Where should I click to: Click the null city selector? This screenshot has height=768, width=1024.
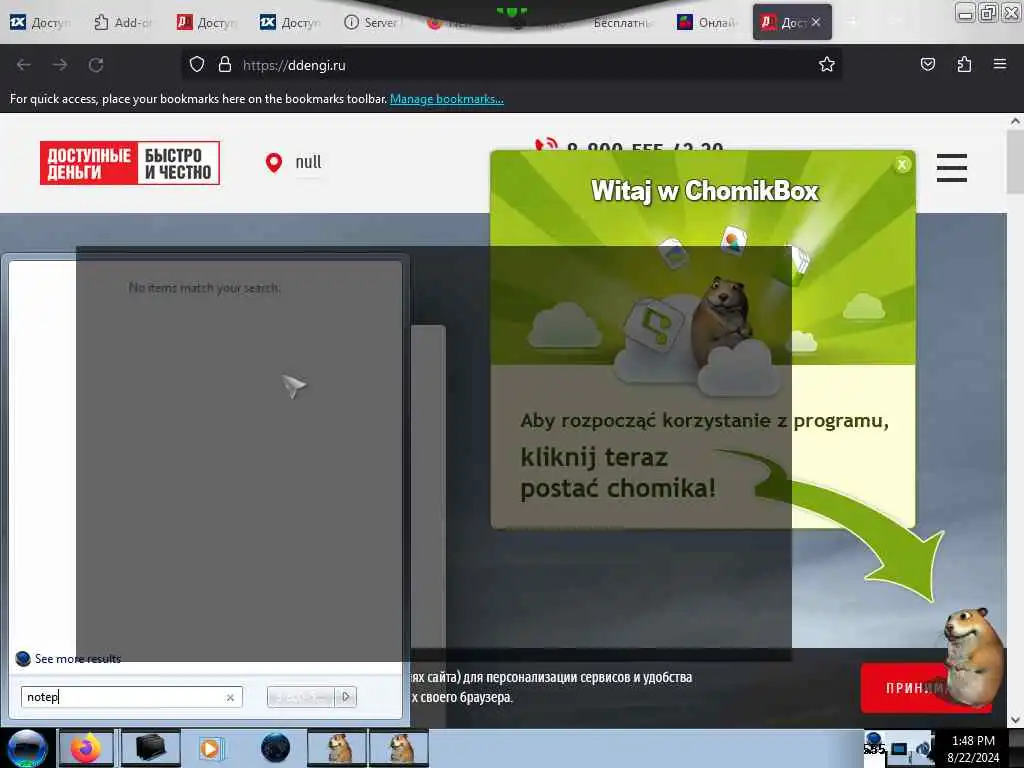coord(308,162)
